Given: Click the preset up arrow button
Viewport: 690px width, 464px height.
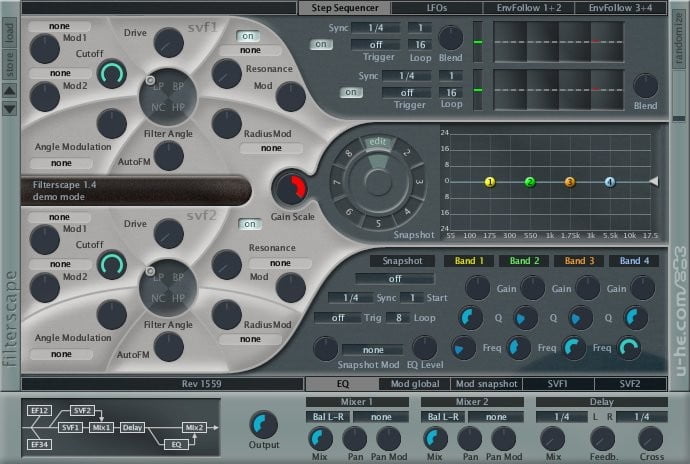Looking at the screenshot, I should pos(10,92).
